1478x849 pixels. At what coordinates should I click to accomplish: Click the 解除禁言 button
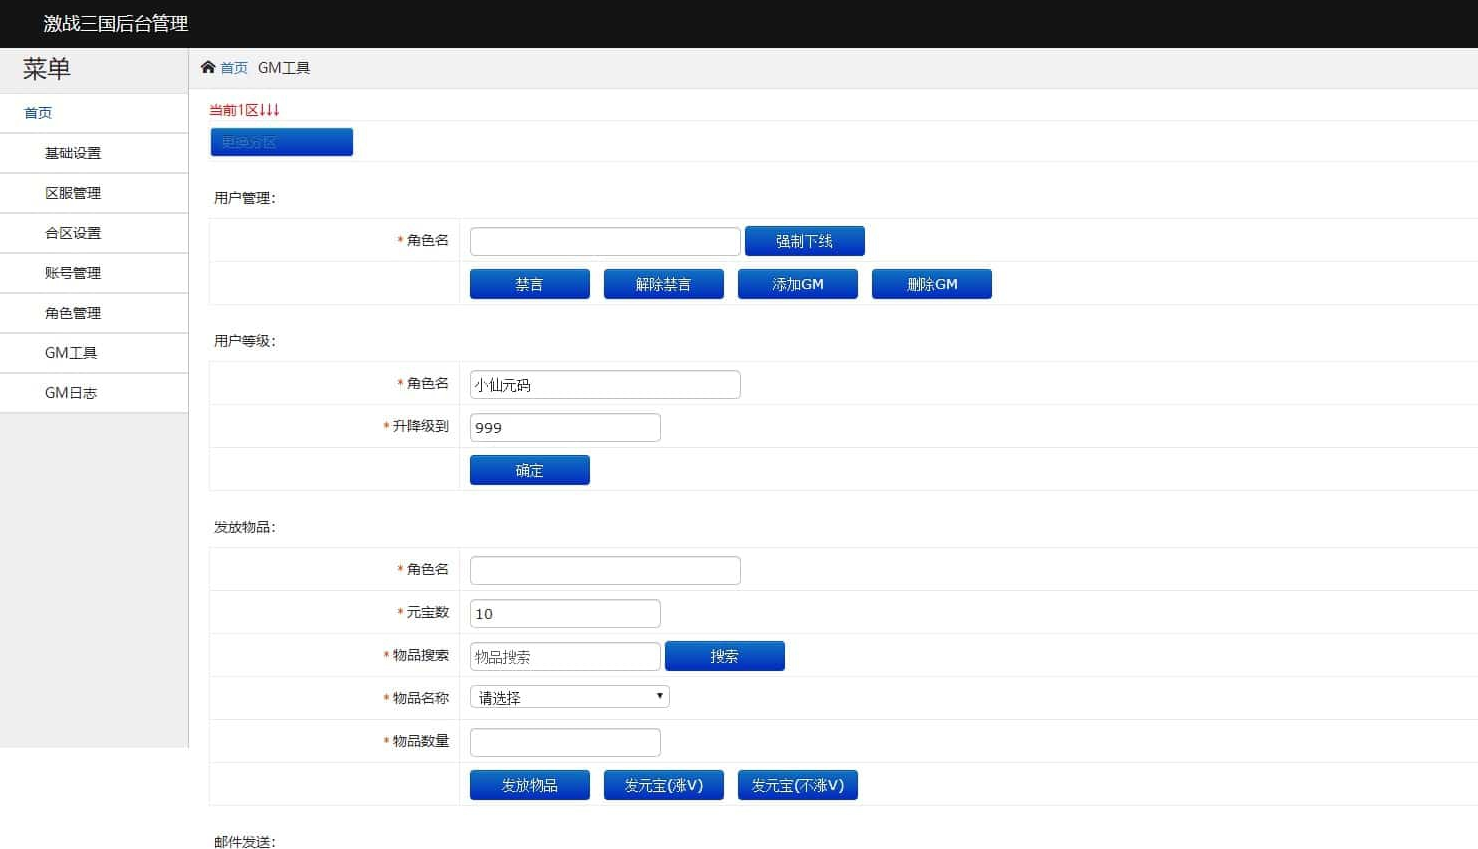click(x=663, y=284)
